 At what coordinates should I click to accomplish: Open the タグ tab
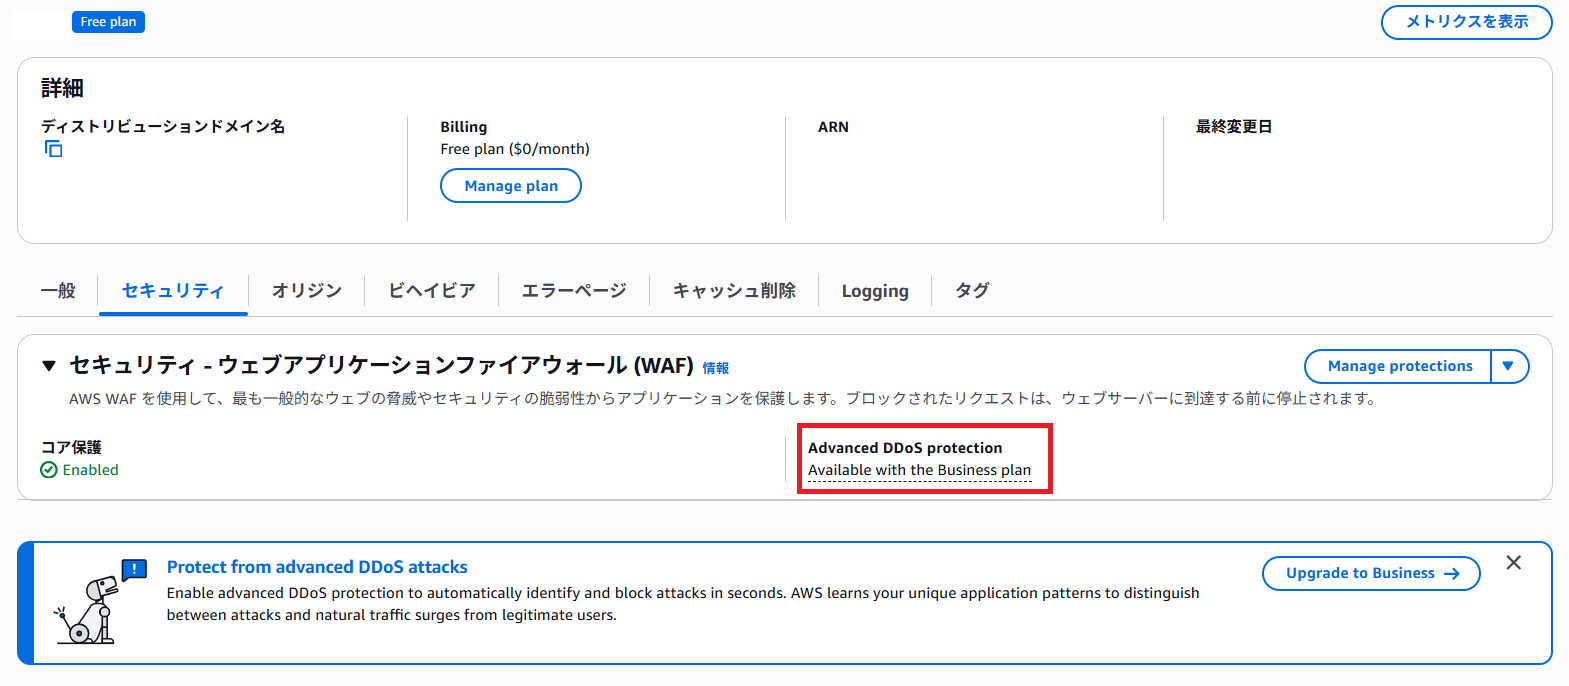972,291
